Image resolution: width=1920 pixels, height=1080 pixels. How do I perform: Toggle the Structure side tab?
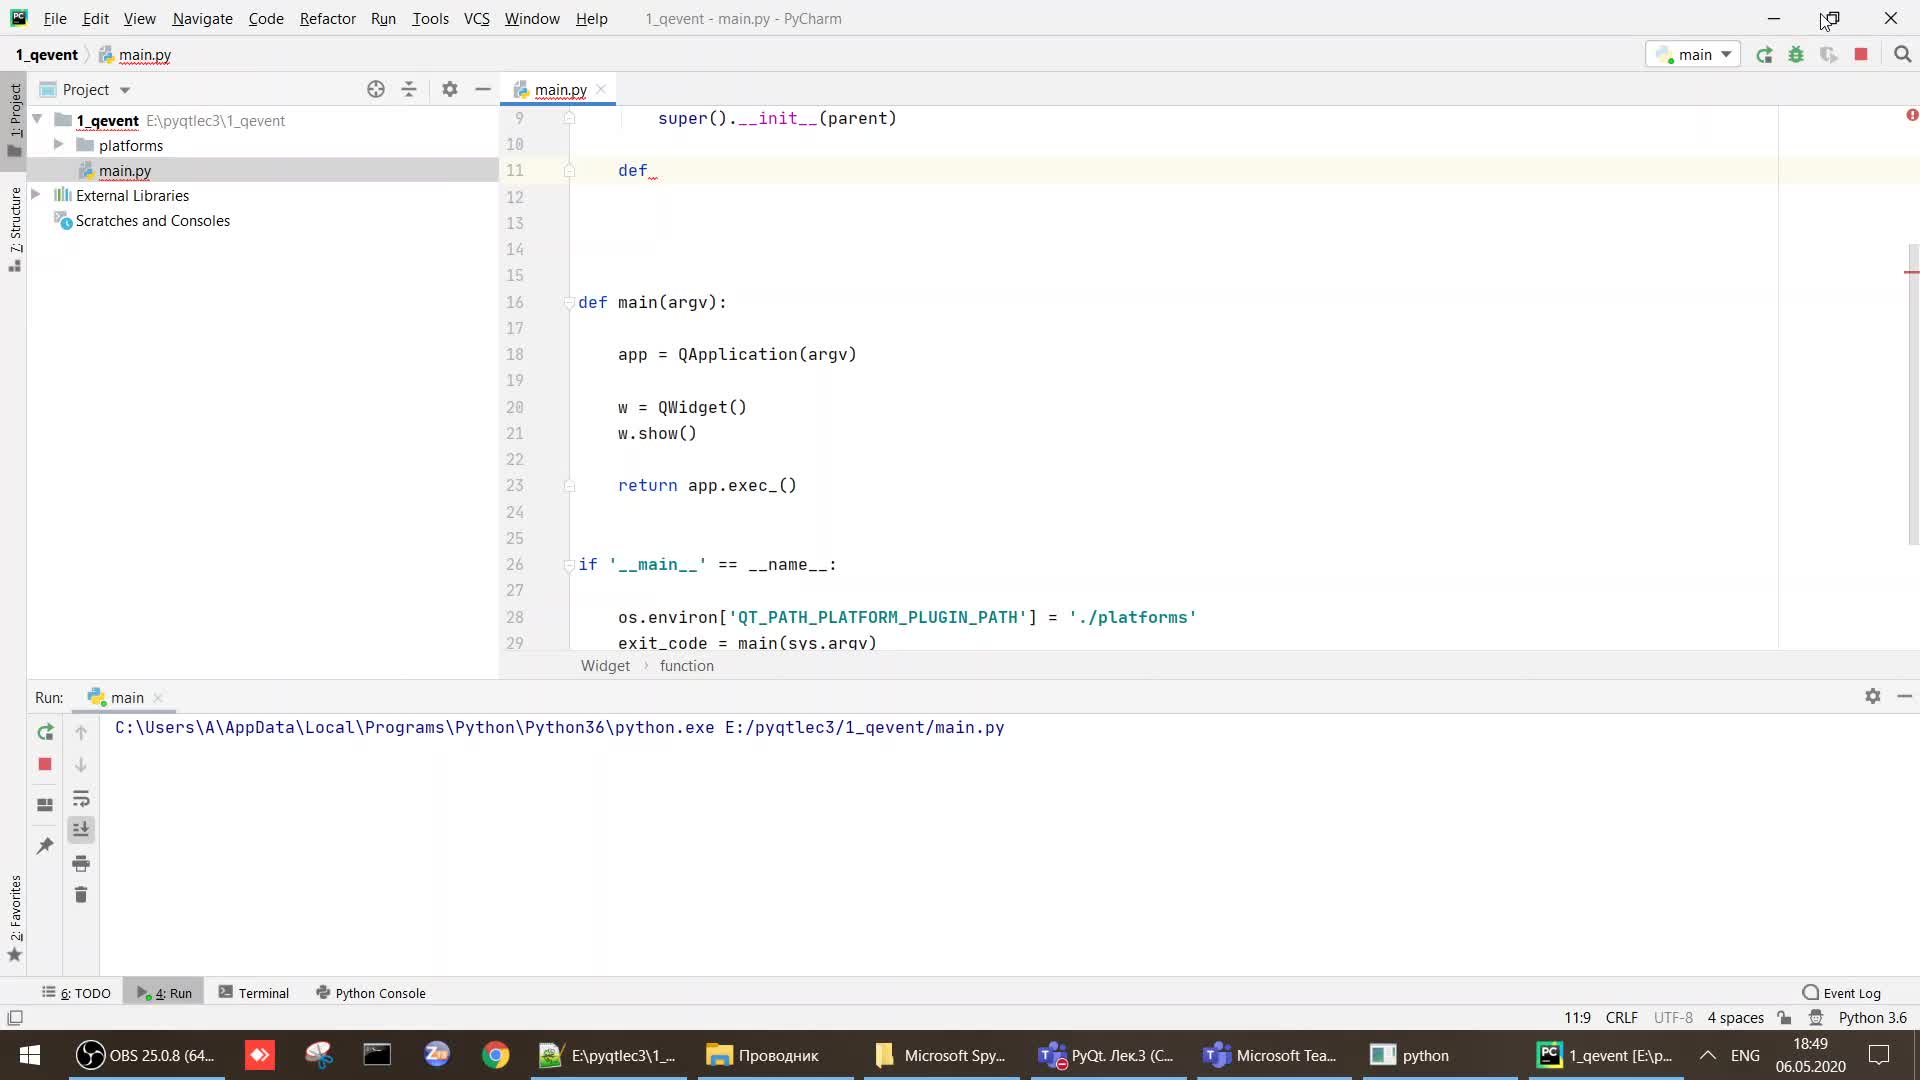pos(14,229)
